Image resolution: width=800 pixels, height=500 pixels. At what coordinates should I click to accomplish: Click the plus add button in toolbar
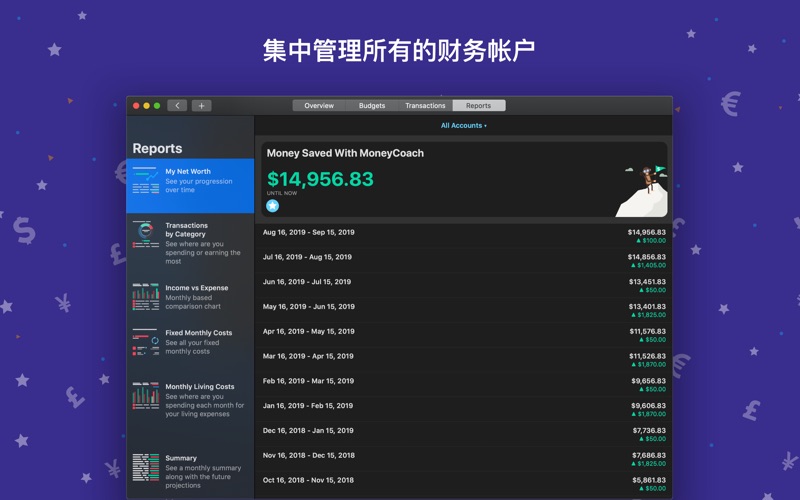[202, 106]
